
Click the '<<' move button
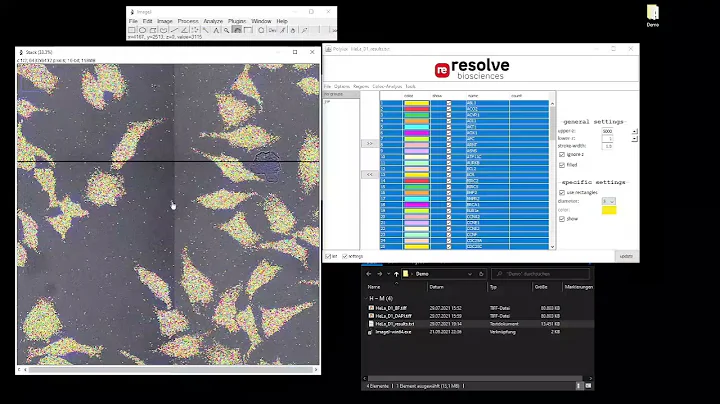(370, 174)
